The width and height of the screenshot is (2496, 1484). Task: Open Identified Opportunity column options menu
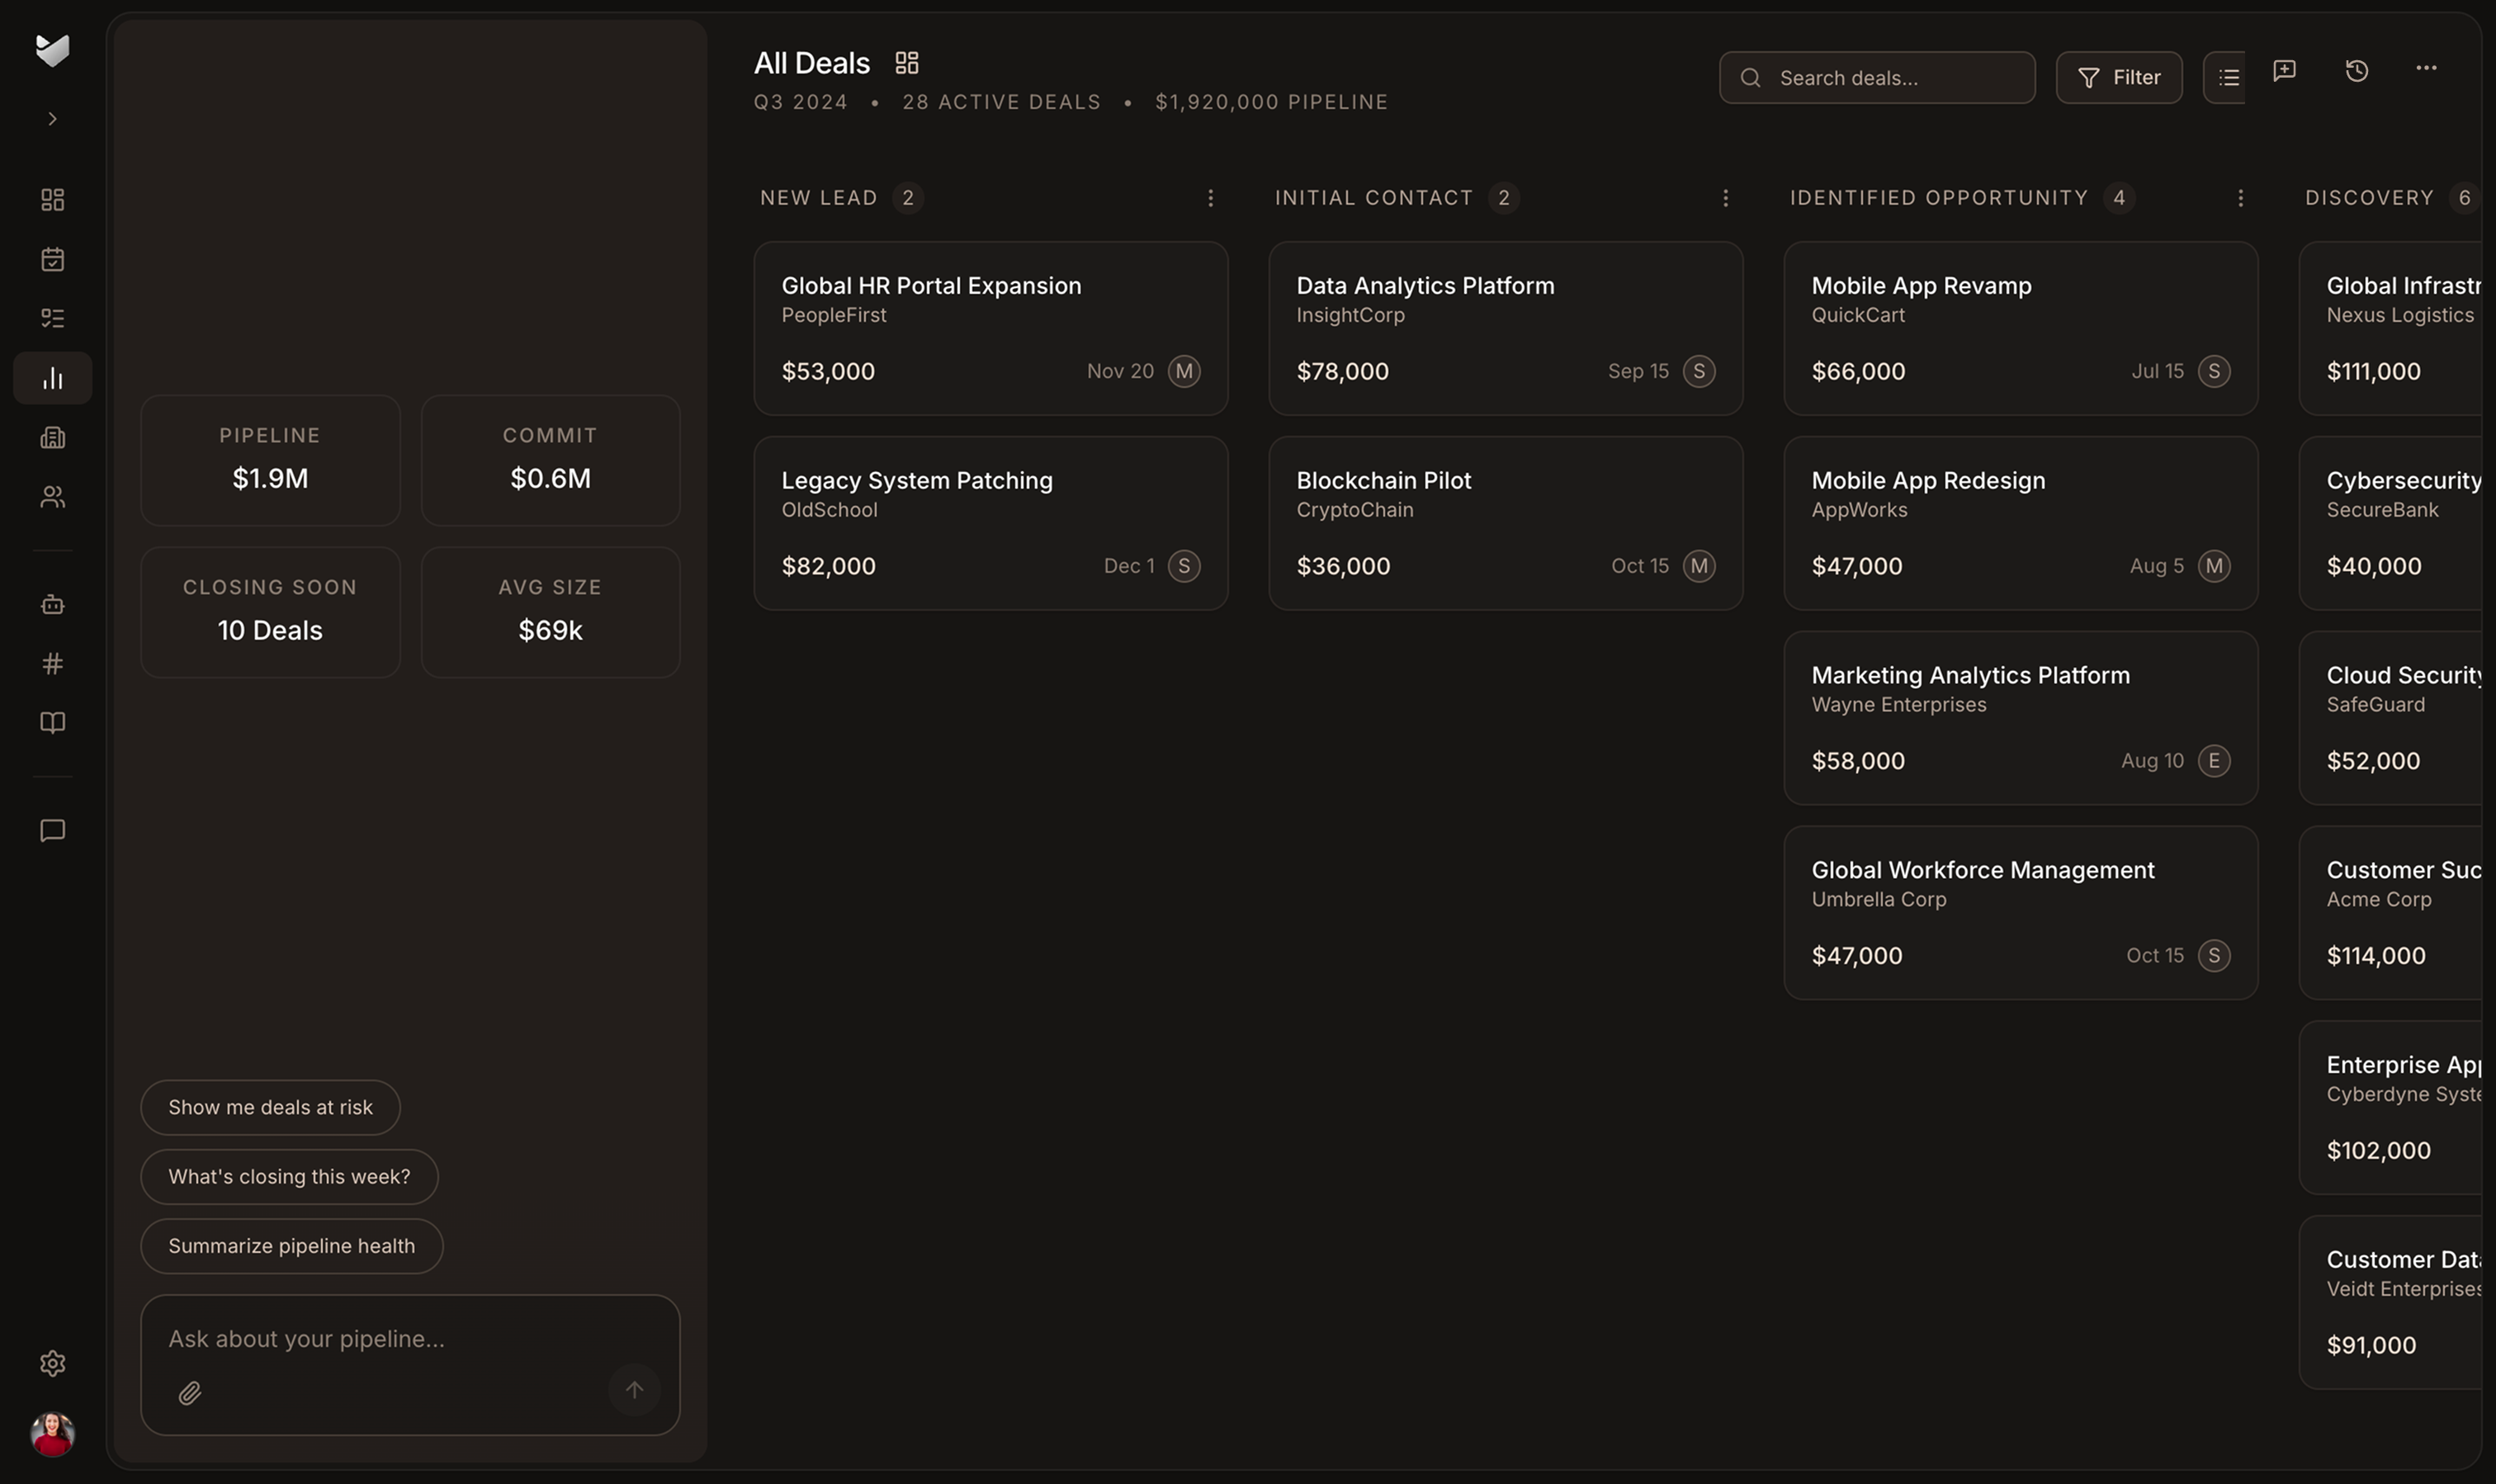(2240, 198)
